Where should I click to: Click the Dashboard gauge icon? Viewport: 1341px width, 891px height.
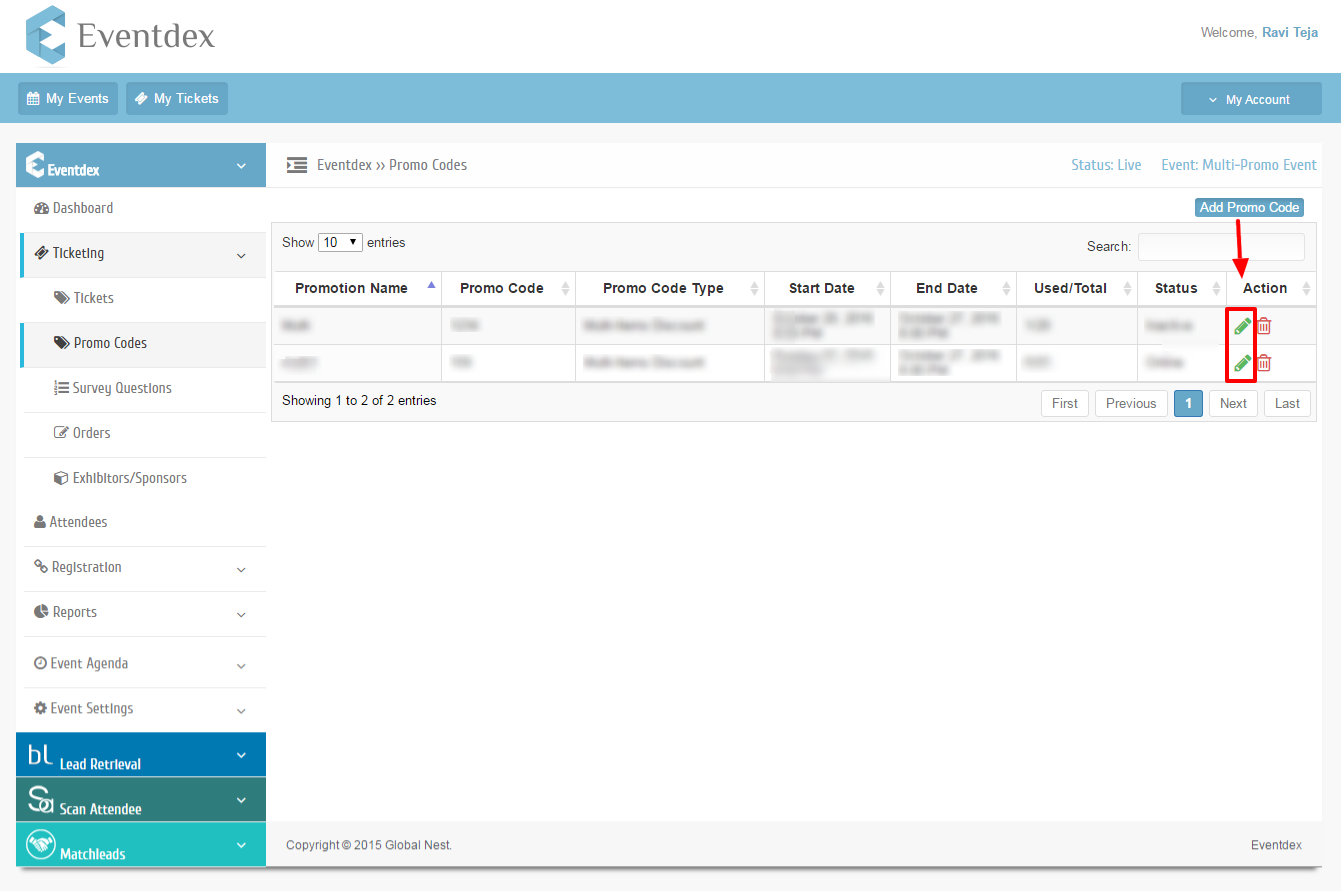point(41,209)
